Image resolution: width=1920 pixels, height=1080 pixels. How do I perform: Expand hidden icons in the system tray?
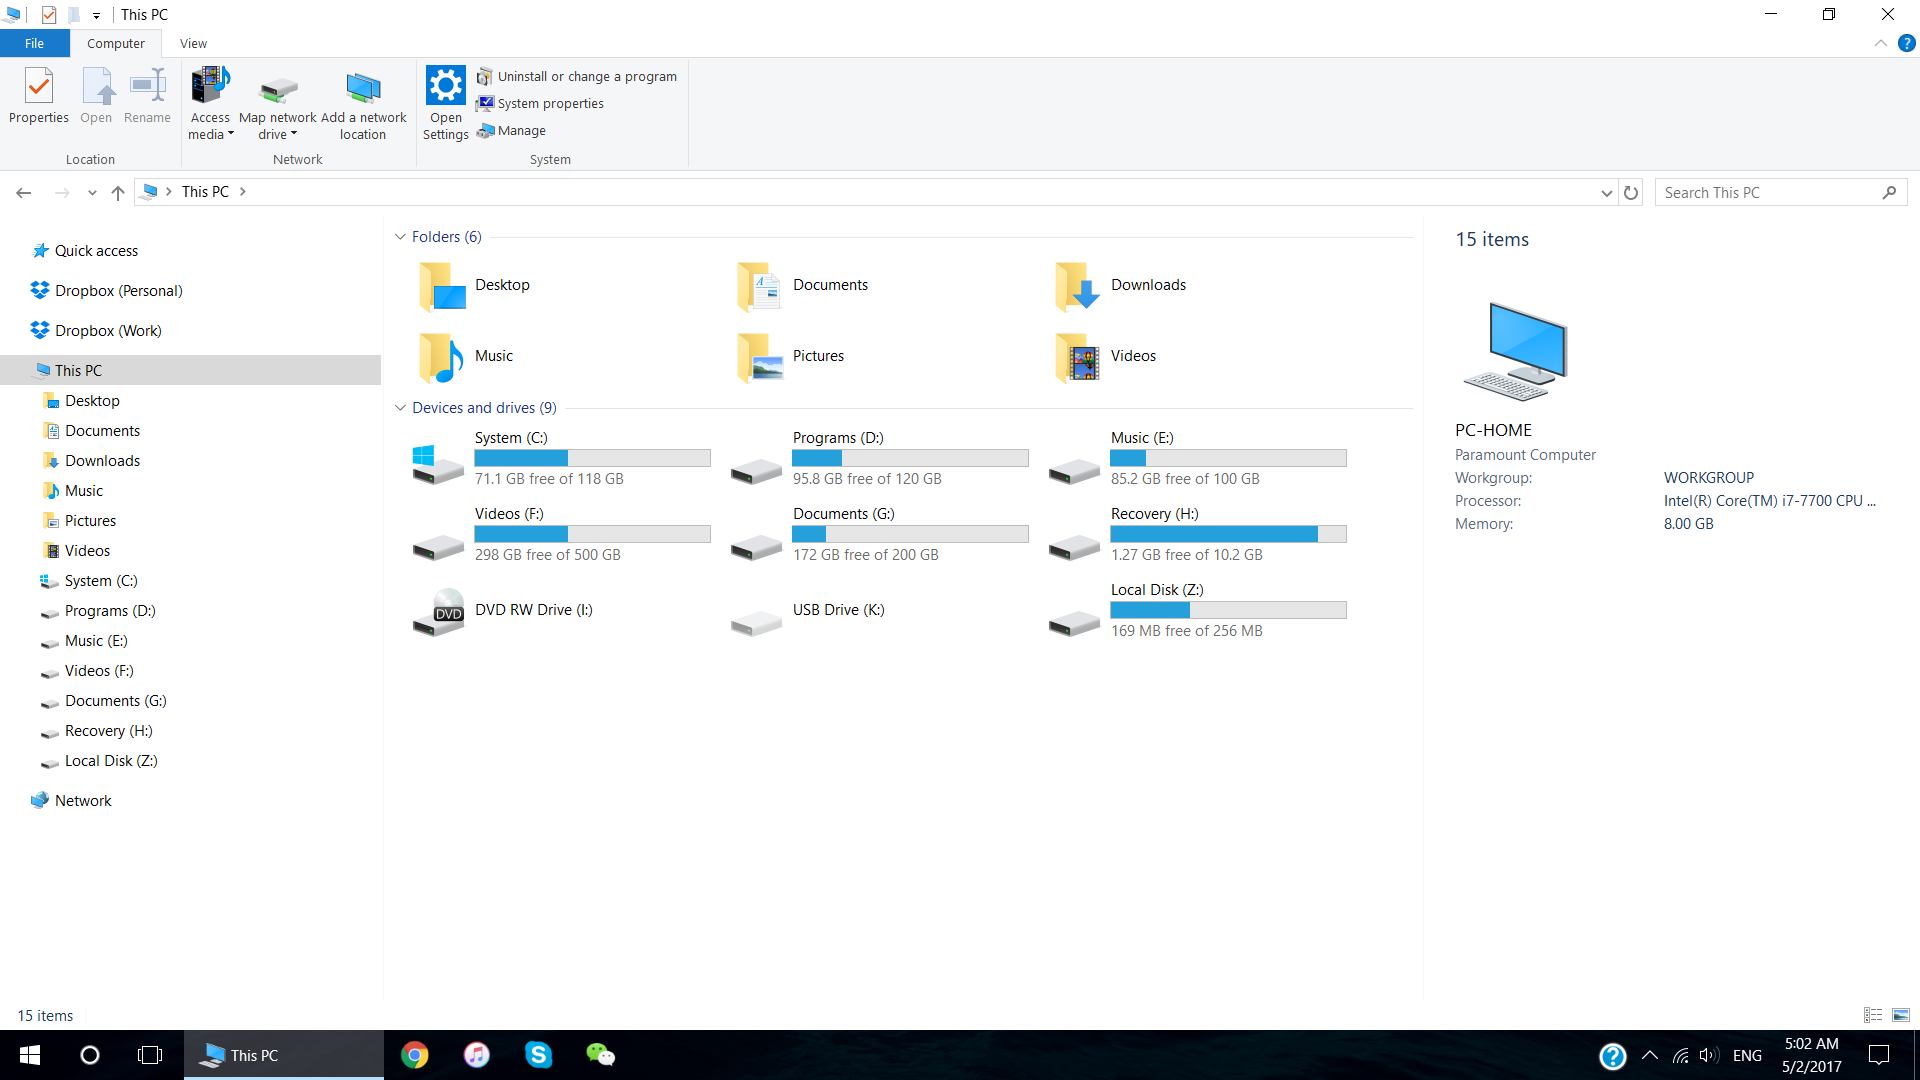point(1650,1054)
